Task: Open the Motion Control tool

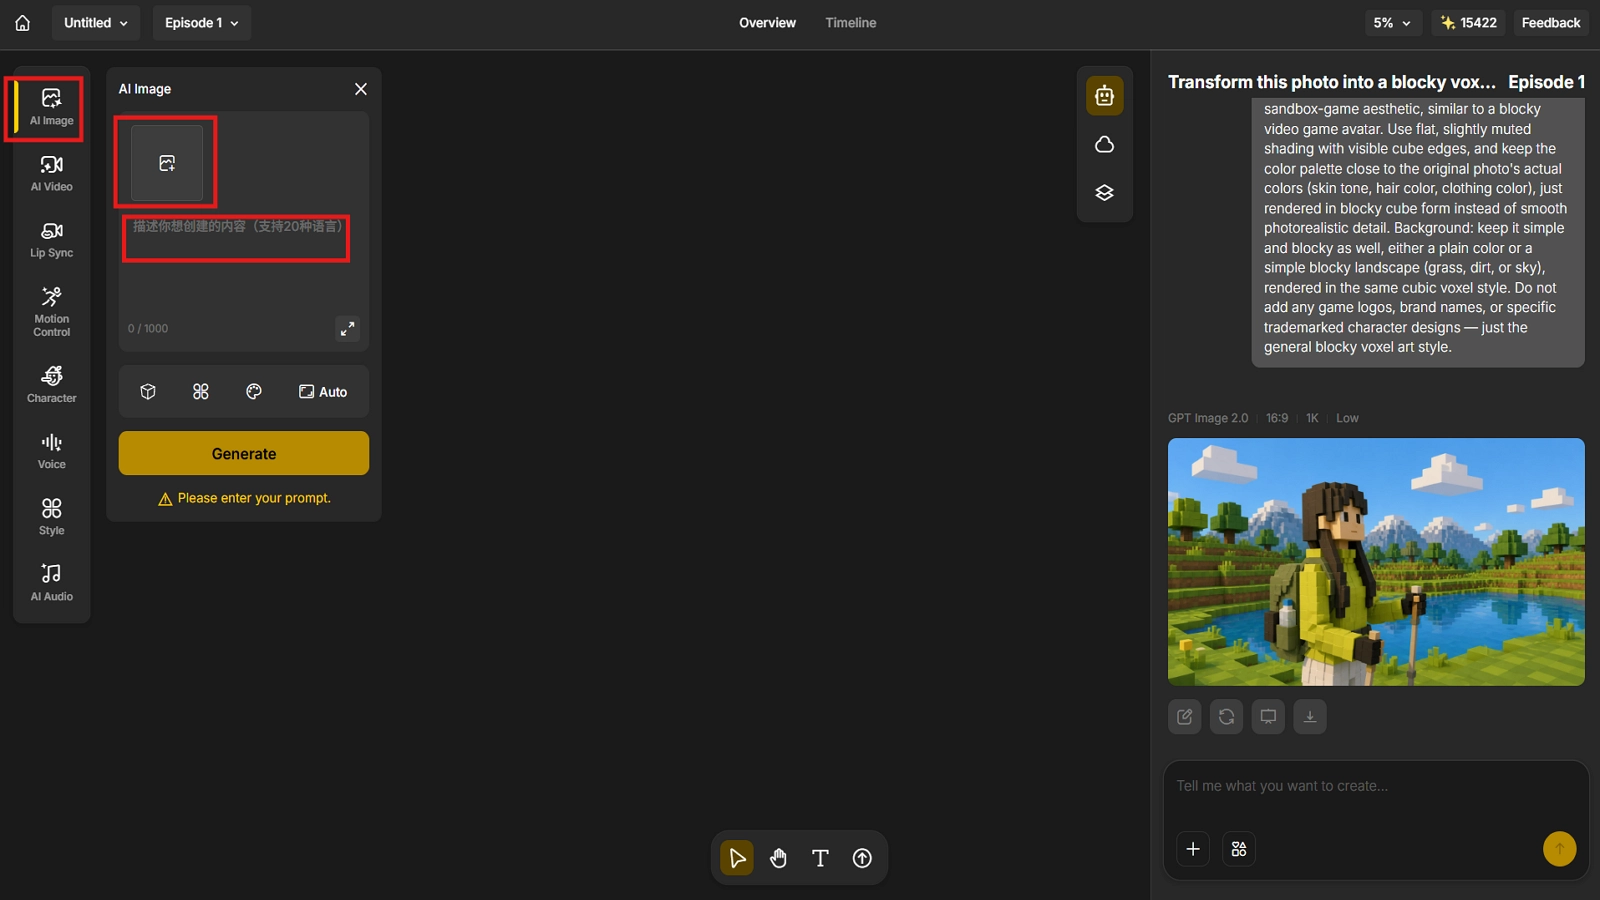Action: [x=52, y=311]
